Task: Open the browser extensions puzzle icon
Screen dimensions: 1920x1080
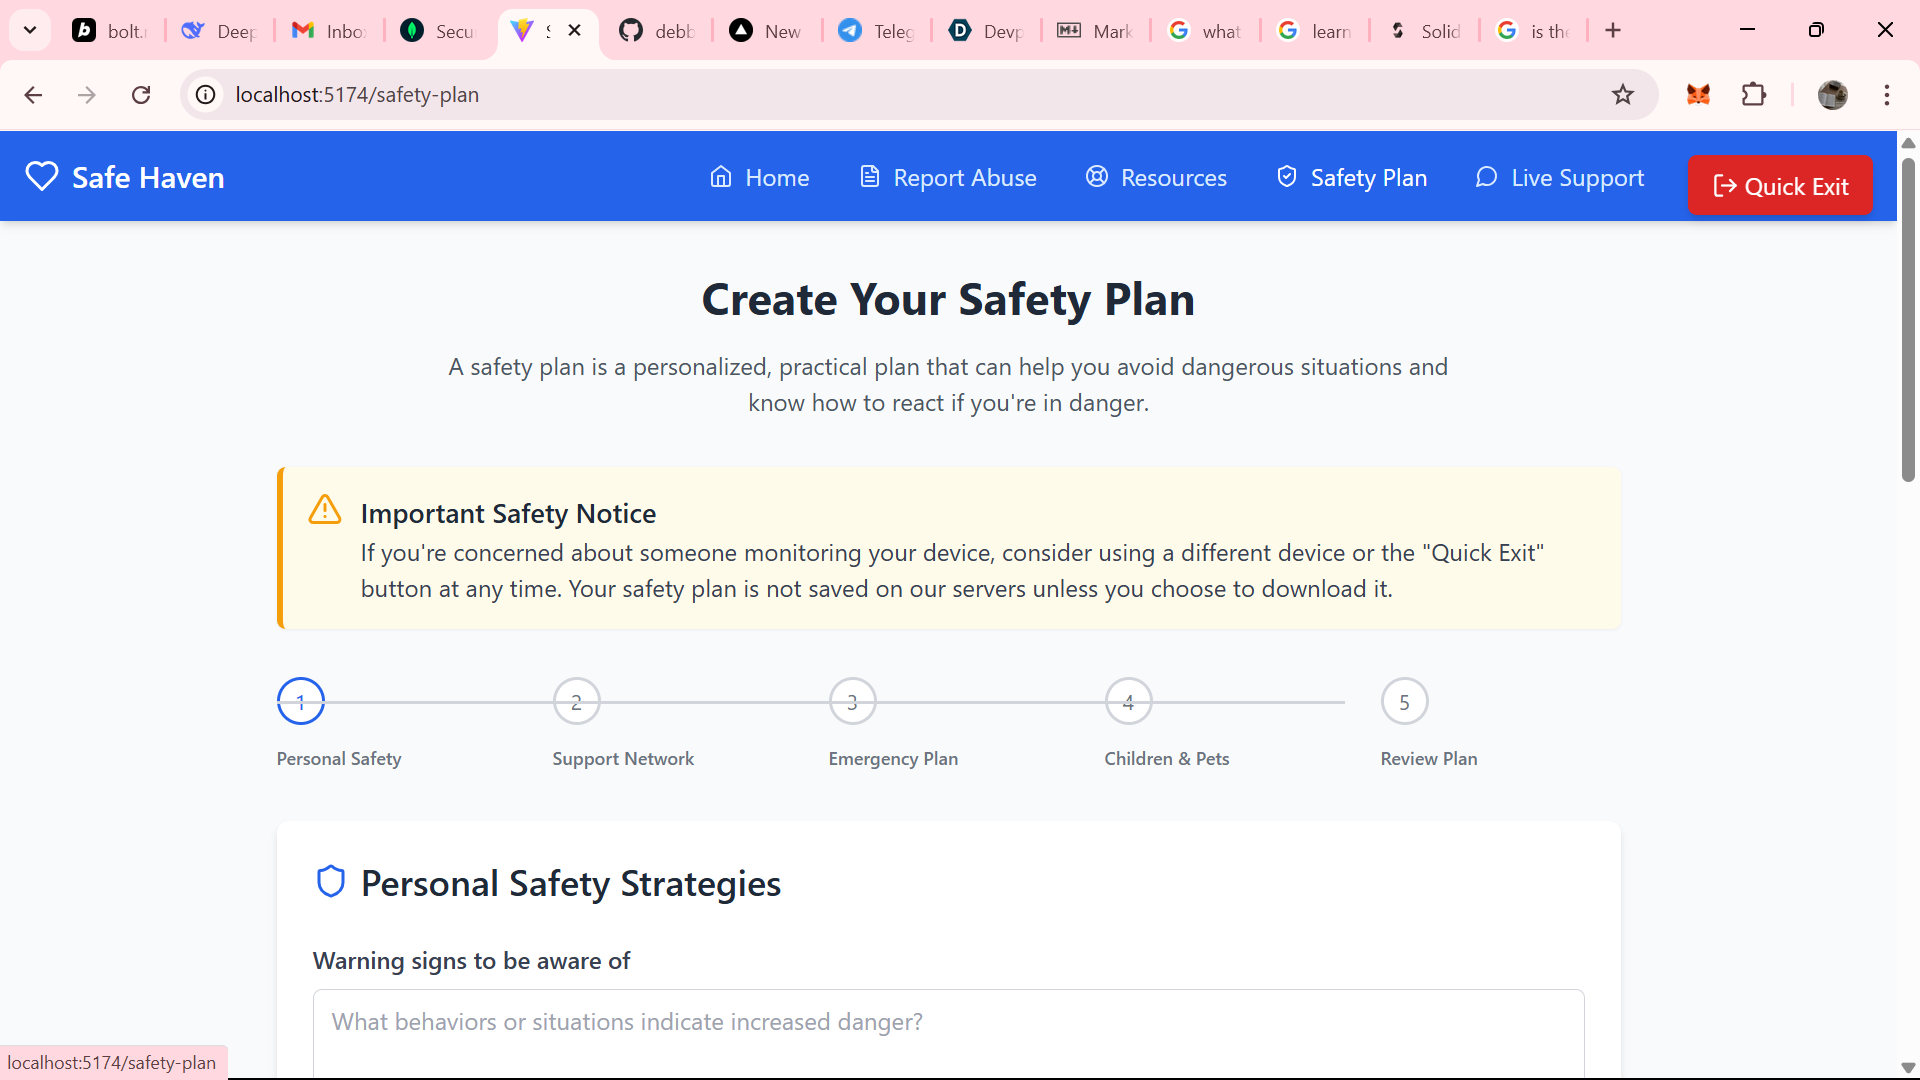Action: pos(1754,95)
